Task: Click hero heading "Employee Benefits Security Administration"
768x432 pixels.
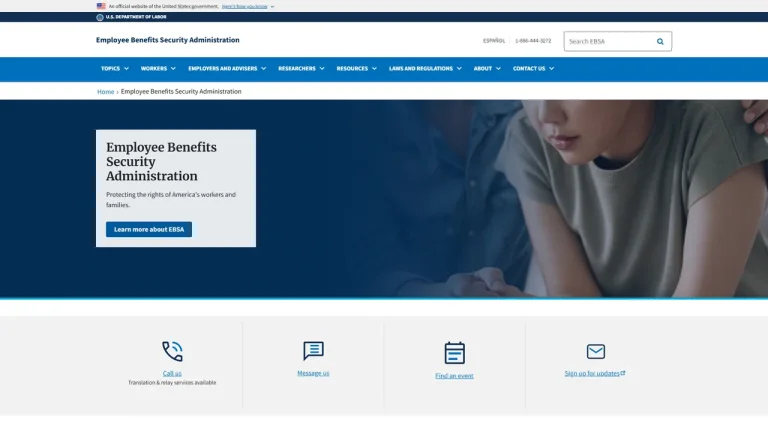Action: [x=162, y=162]
